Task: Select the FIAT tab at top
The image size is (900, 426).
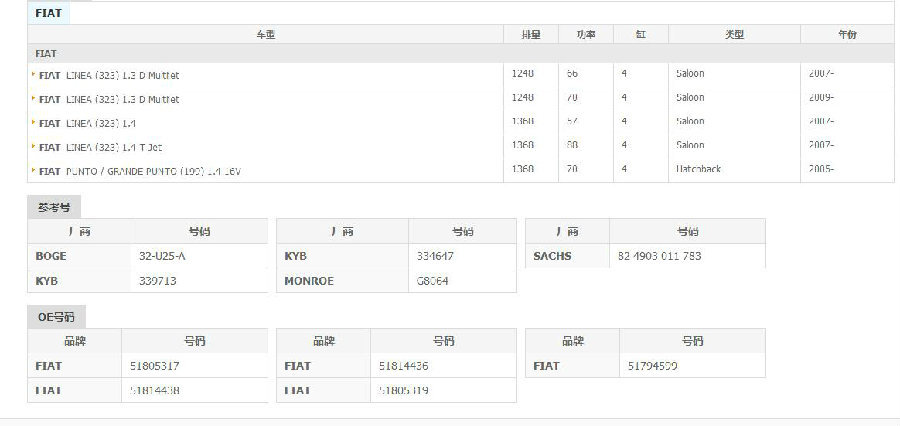Action: coord(48,13)
